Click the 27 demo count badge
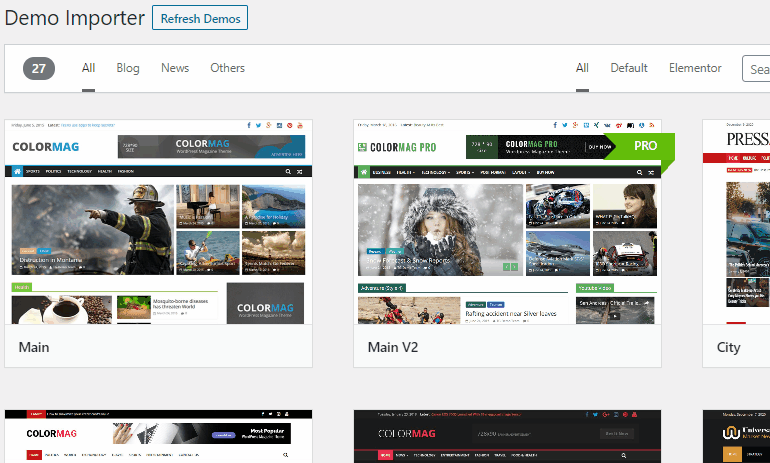This screenshot has height=463, width=770. [39, 68]
